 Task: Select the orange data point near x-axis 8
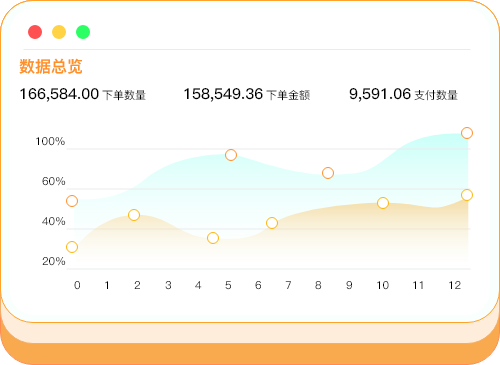(x=328, y=173)
